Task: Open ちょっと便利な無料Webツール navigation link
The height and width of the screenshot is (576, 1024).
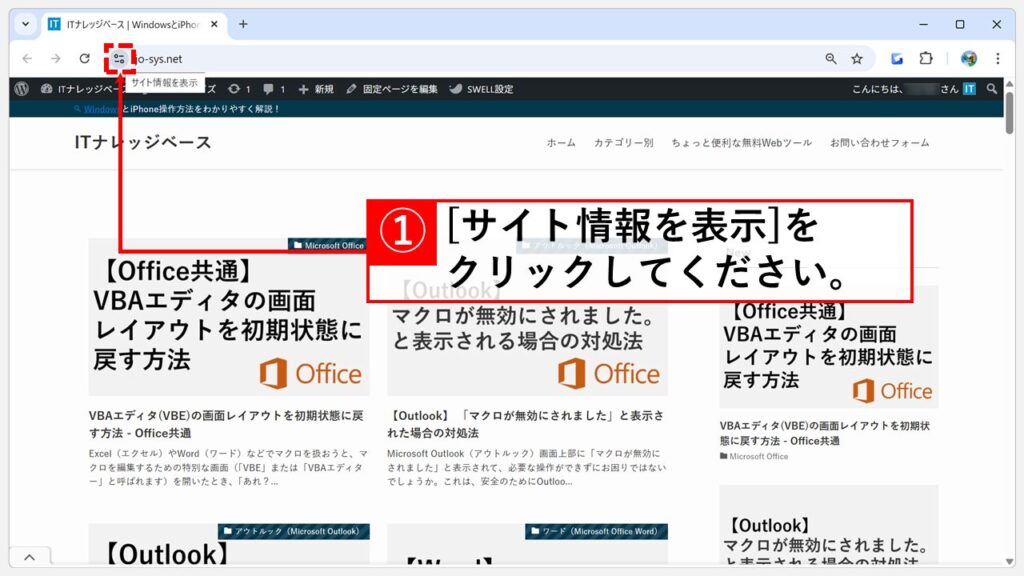Action: pyautogui.click(x=741, y=142)
